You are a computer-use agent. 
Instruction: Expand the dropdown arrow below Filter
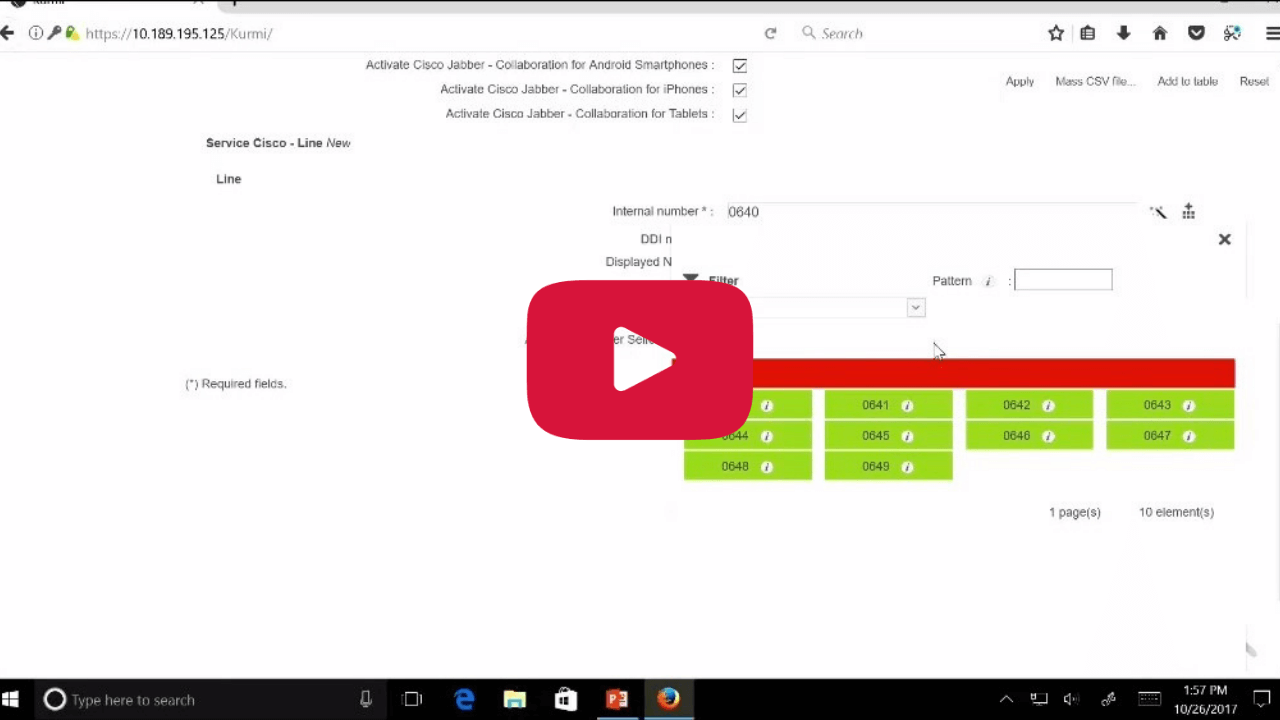tap(915, 308)
